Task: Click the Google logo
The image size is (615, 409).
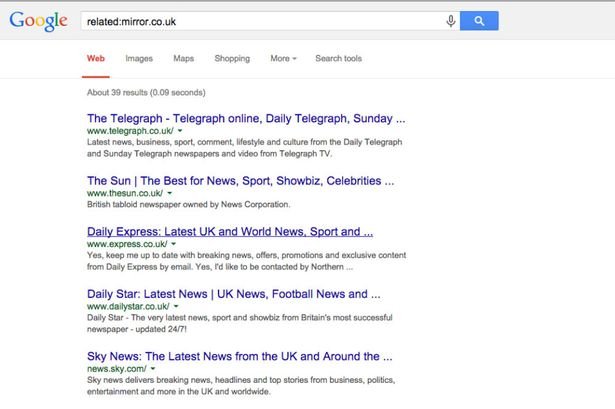Action: (x=39, y=21)
